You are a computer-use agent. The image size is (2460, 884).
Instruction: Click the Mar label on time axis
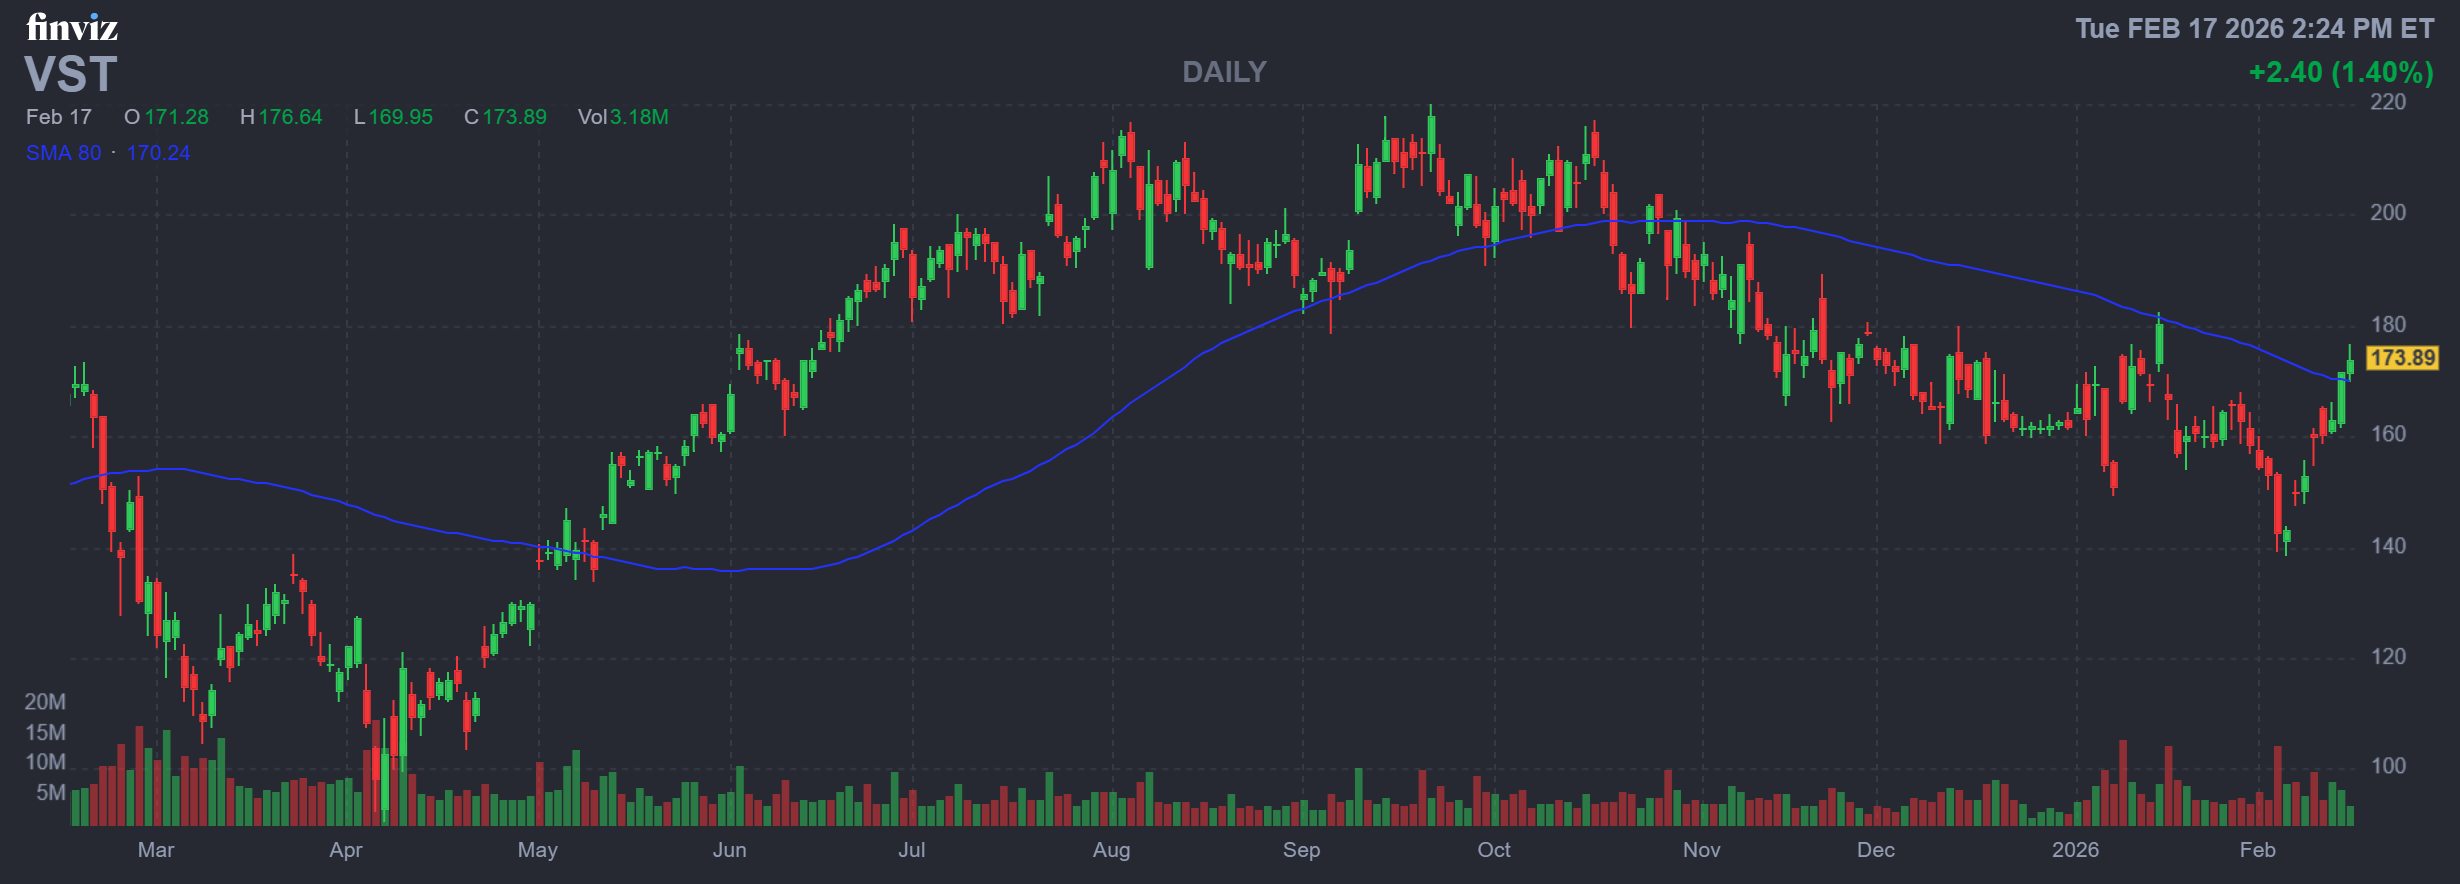pos(156,850)
